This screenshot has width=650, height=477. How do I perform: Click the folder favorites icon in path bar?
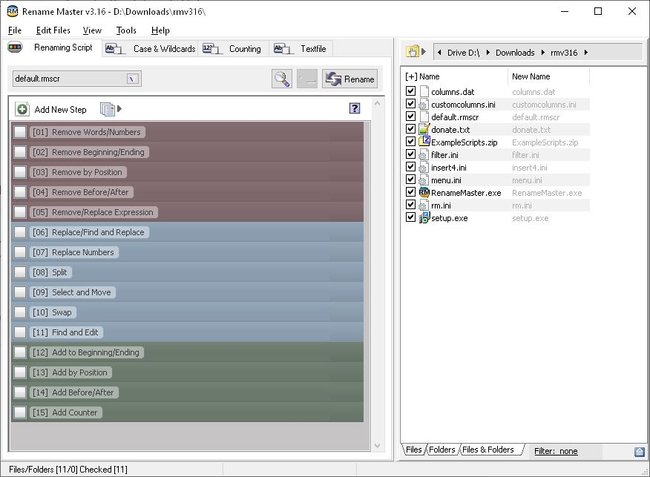coord(412,52)
